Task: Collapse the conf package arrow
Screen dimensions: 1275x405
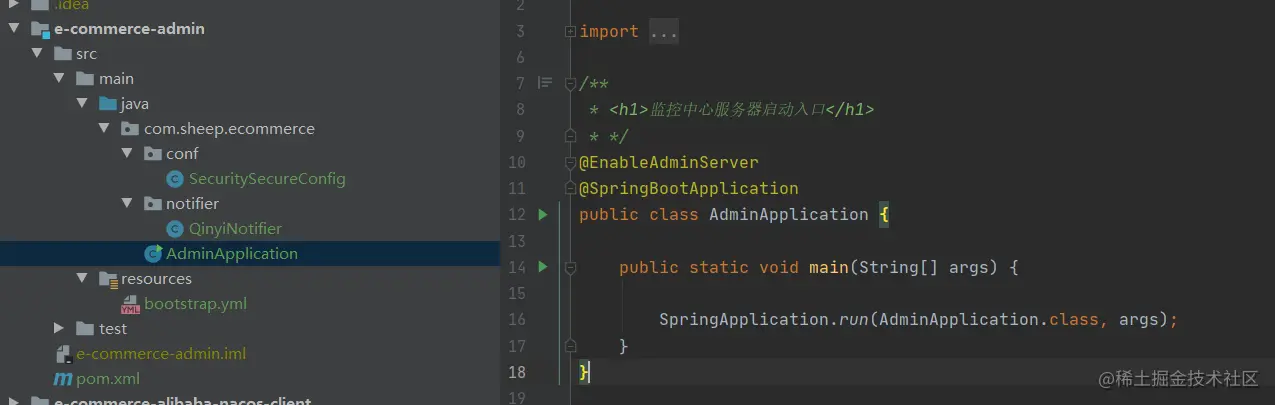Action: (126, 154)
